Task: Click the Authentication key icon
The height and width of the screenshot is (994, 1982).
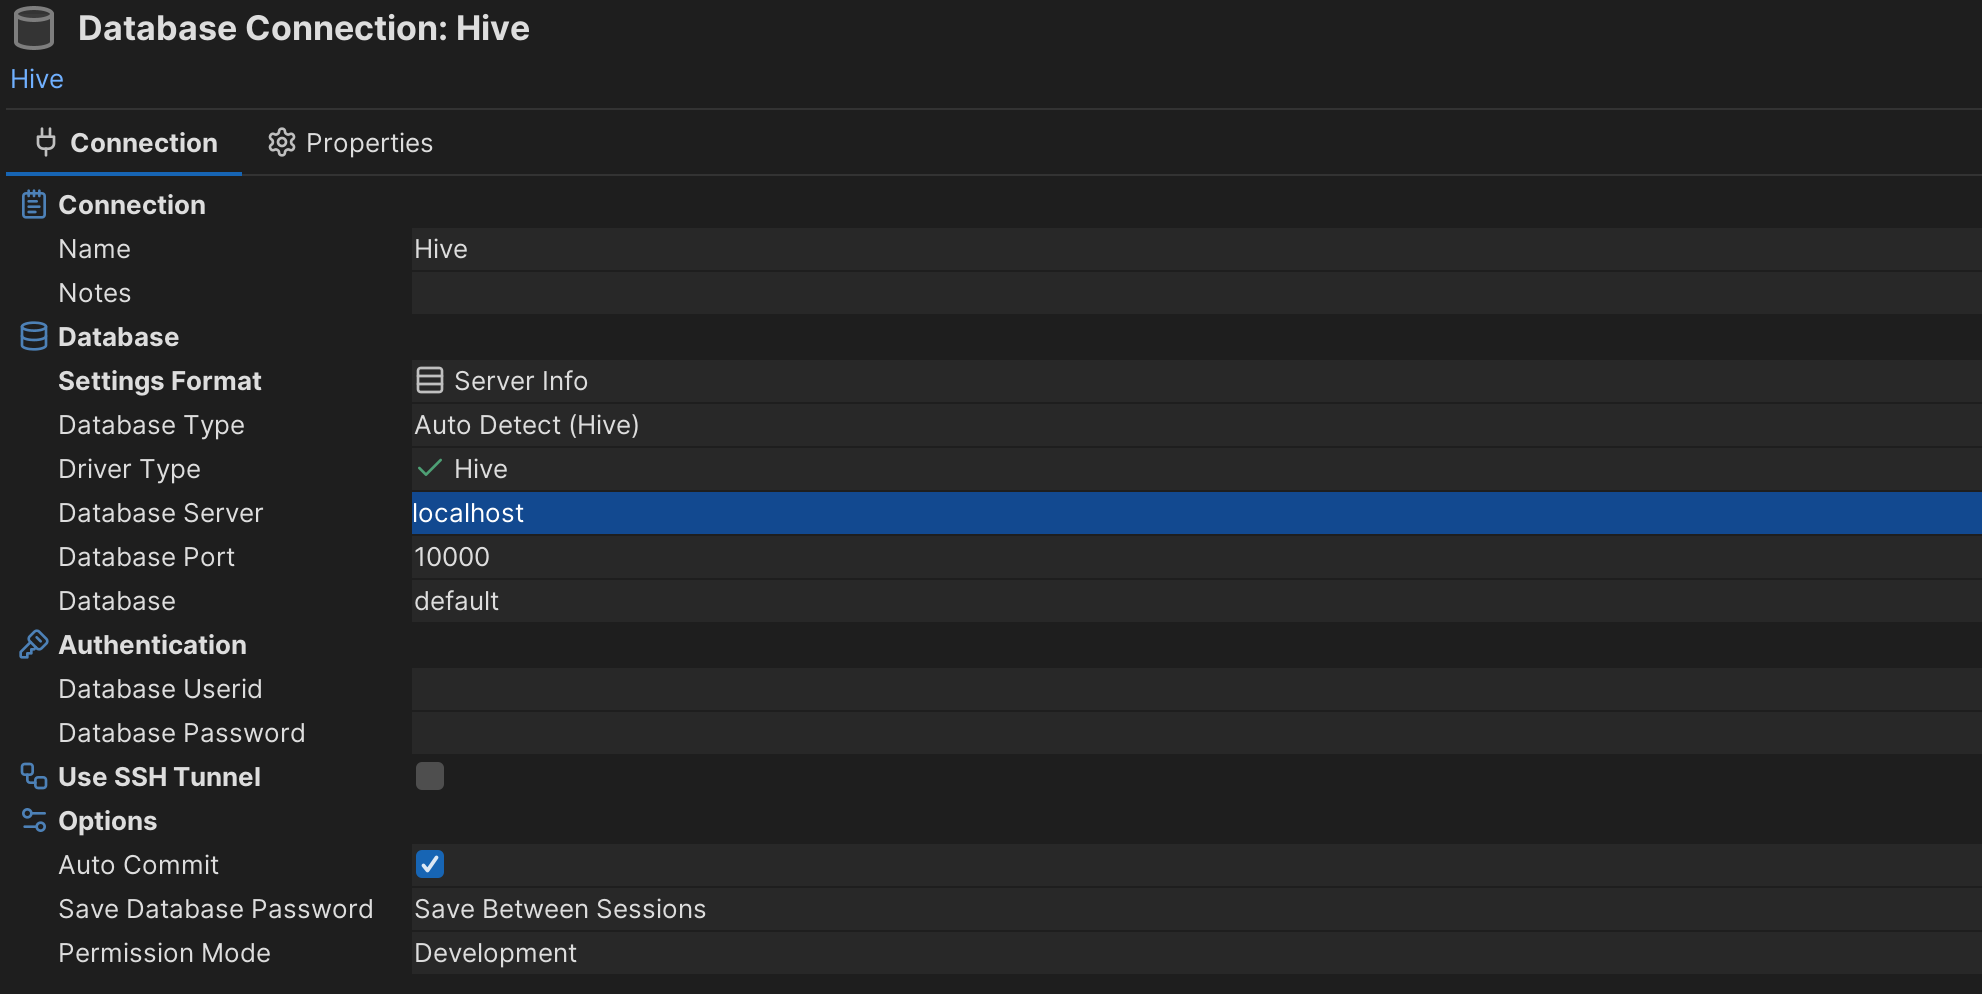Action: point(34,645)
